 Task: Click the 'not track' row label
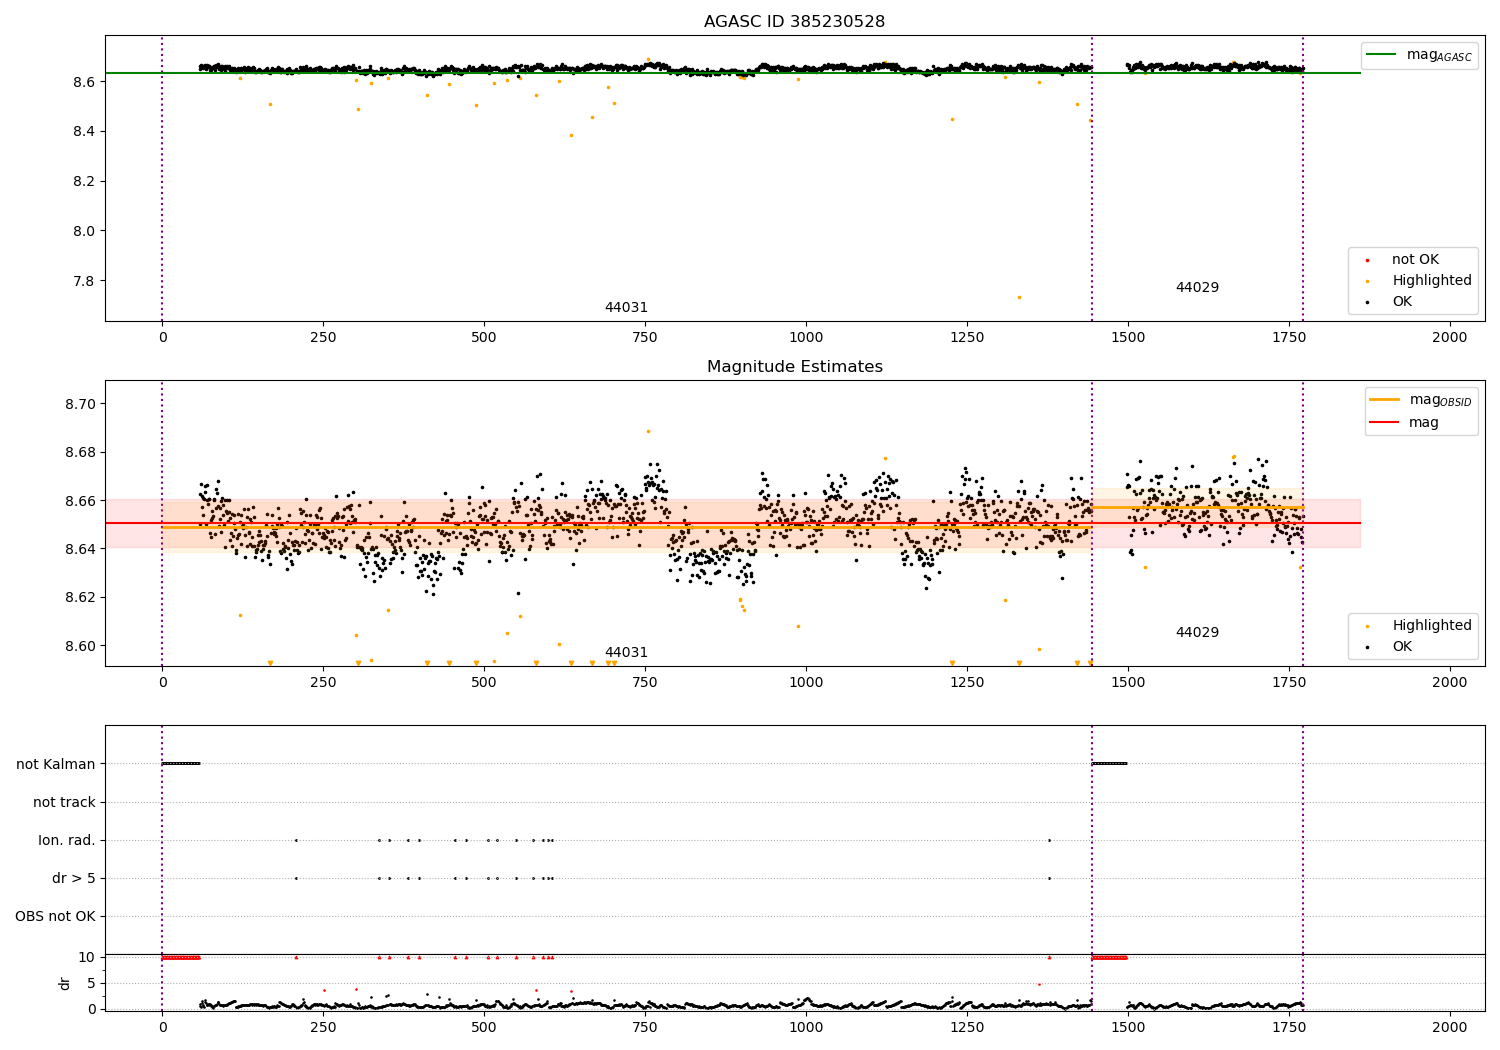click(64, 803)
